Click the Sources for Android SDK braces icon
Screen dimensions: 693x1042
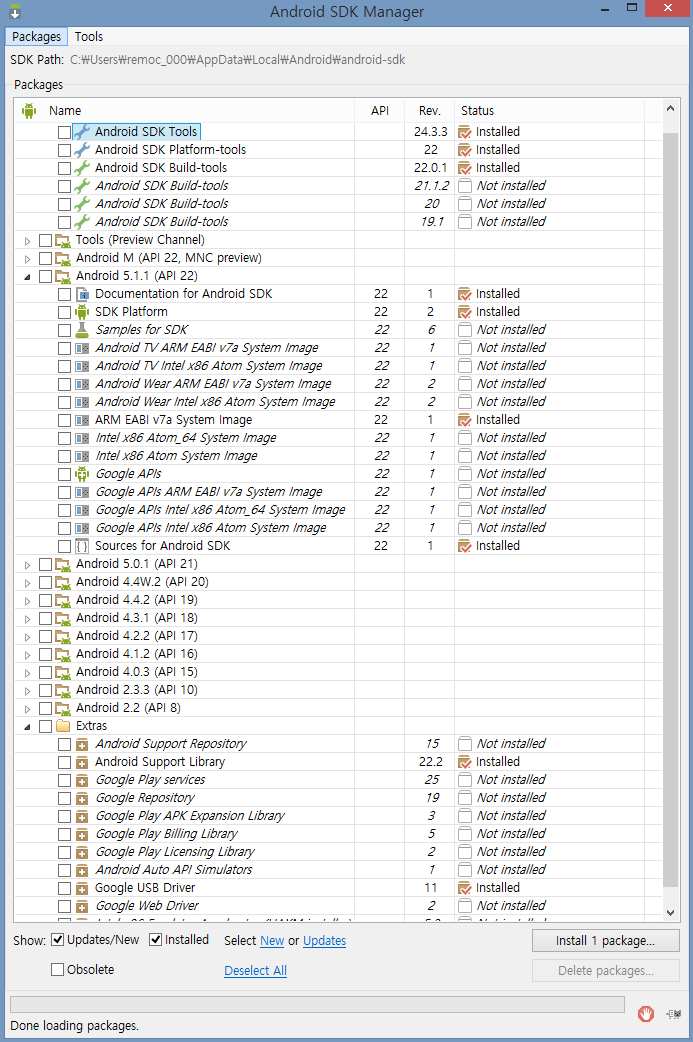tap(82, 546)
